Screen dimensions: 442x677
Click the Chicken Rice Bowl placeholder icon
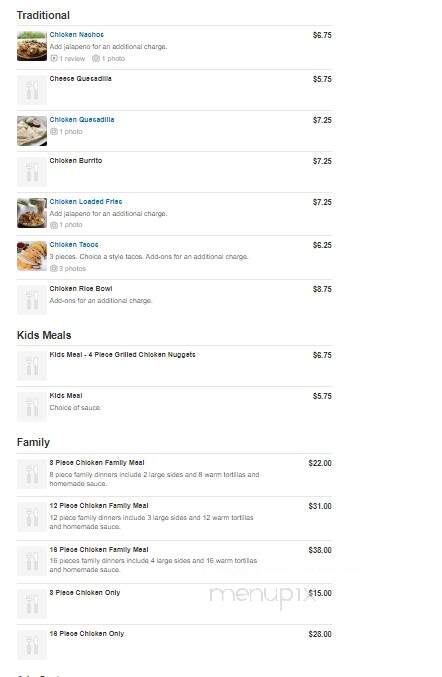point(32,300)
